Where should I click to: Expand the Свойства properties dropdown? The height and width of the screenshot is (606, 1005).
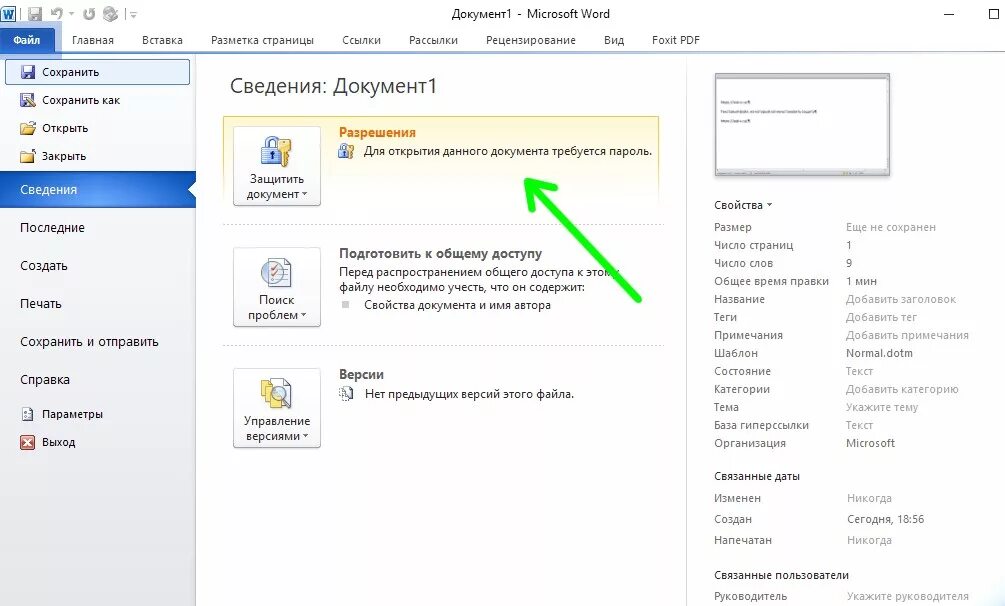tap(743, 205)
